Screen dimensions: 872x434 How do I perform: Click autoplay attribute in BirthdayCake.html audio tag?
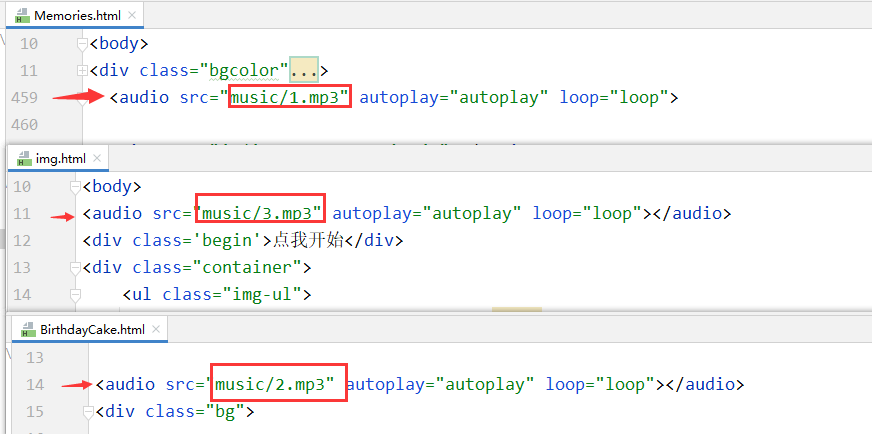[440, 384]
